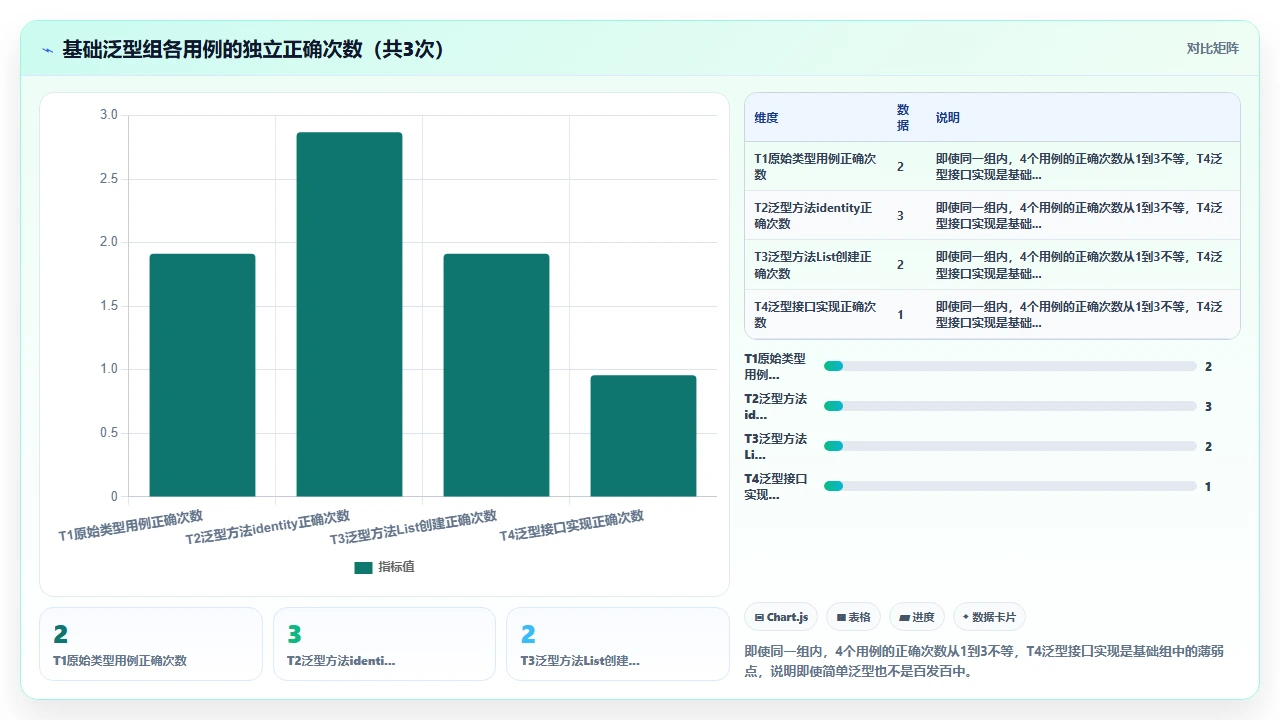Click the T3泛型方法 progress bar

tap(1010, 447)
